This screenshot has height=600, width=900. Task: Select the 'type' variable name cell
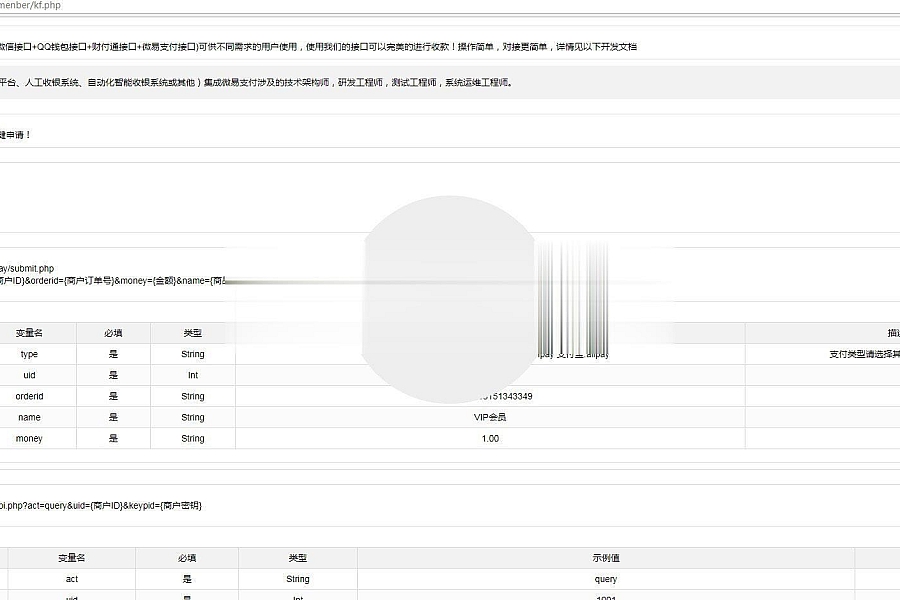pyautogui.click(x=29, y=354)
